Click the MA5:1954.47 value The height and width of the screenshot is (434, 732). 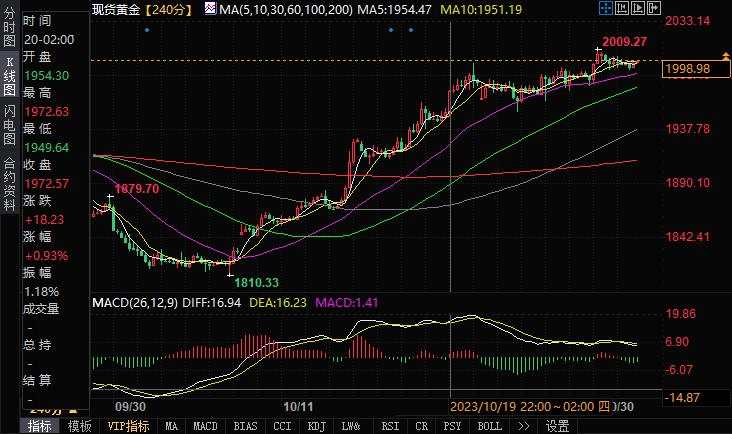click(394, 9)
